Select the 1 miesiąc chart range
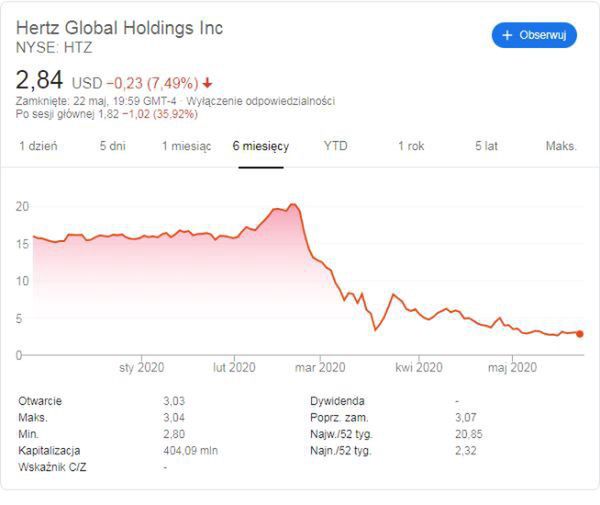Viewport: 600px width, 505px height. 186,146
